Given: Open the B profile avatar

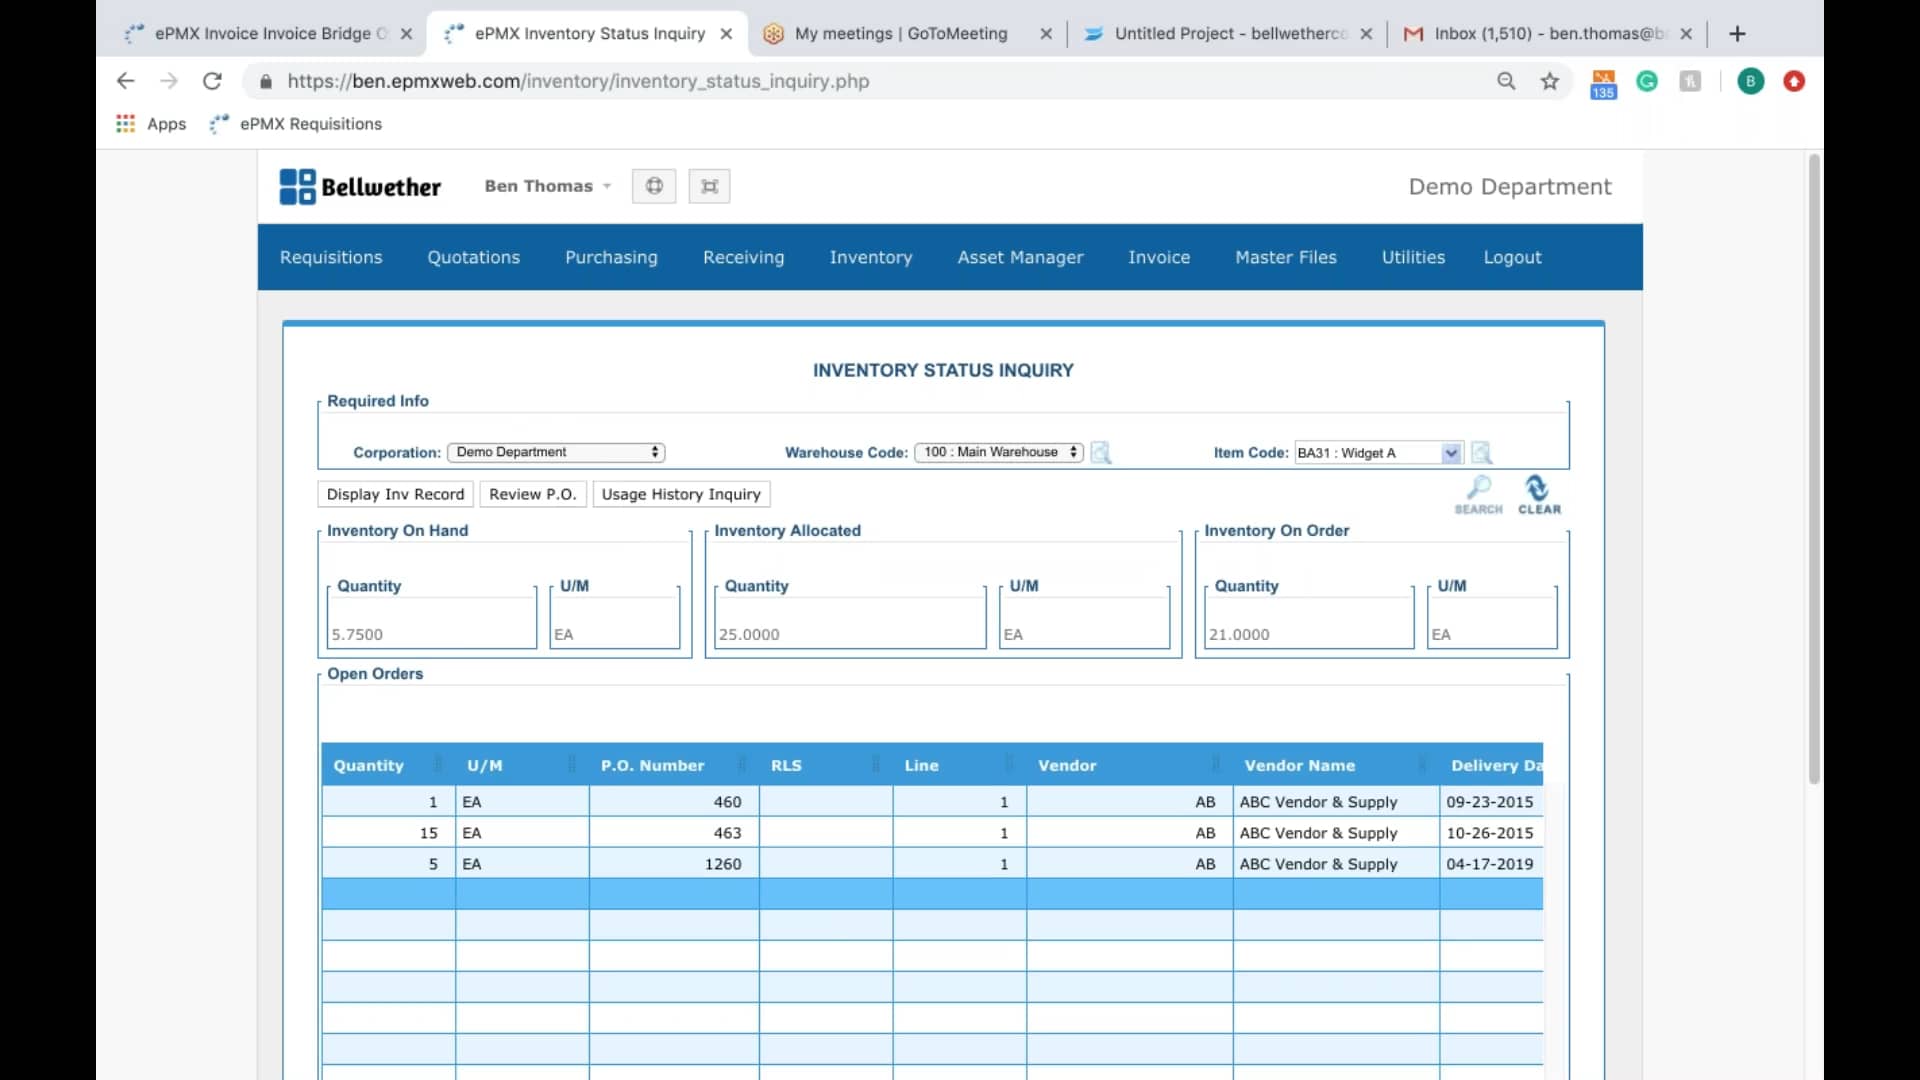Looking at the screenshot, I should click(x=1750, y=81).
